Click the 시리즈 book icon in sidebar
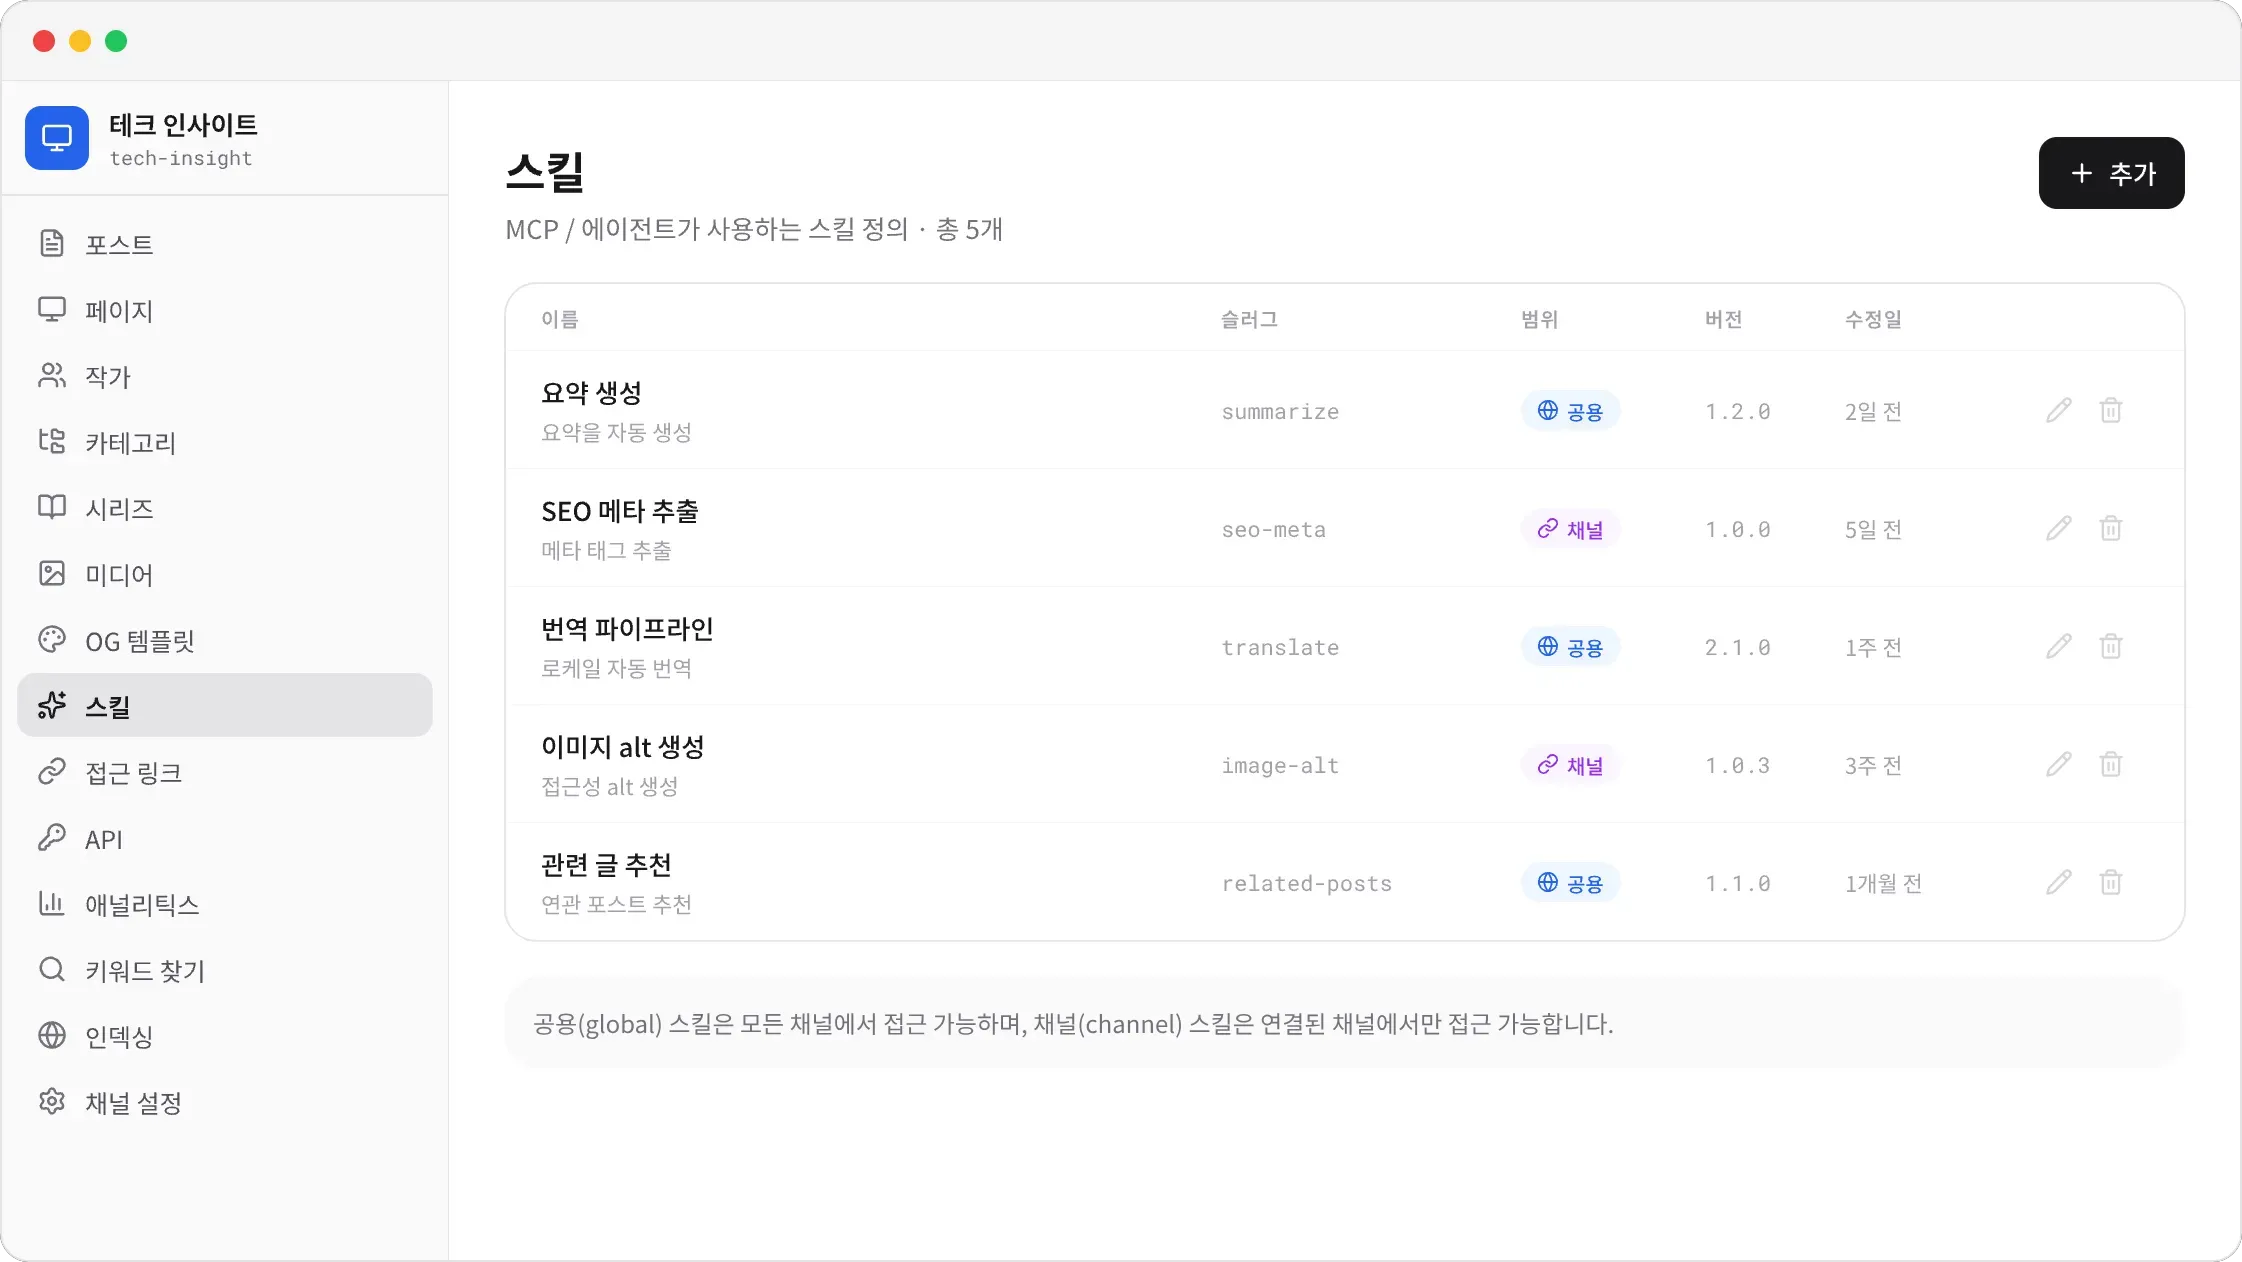This screenshot has height=1262, width=2242. click(x=52, y=507)
